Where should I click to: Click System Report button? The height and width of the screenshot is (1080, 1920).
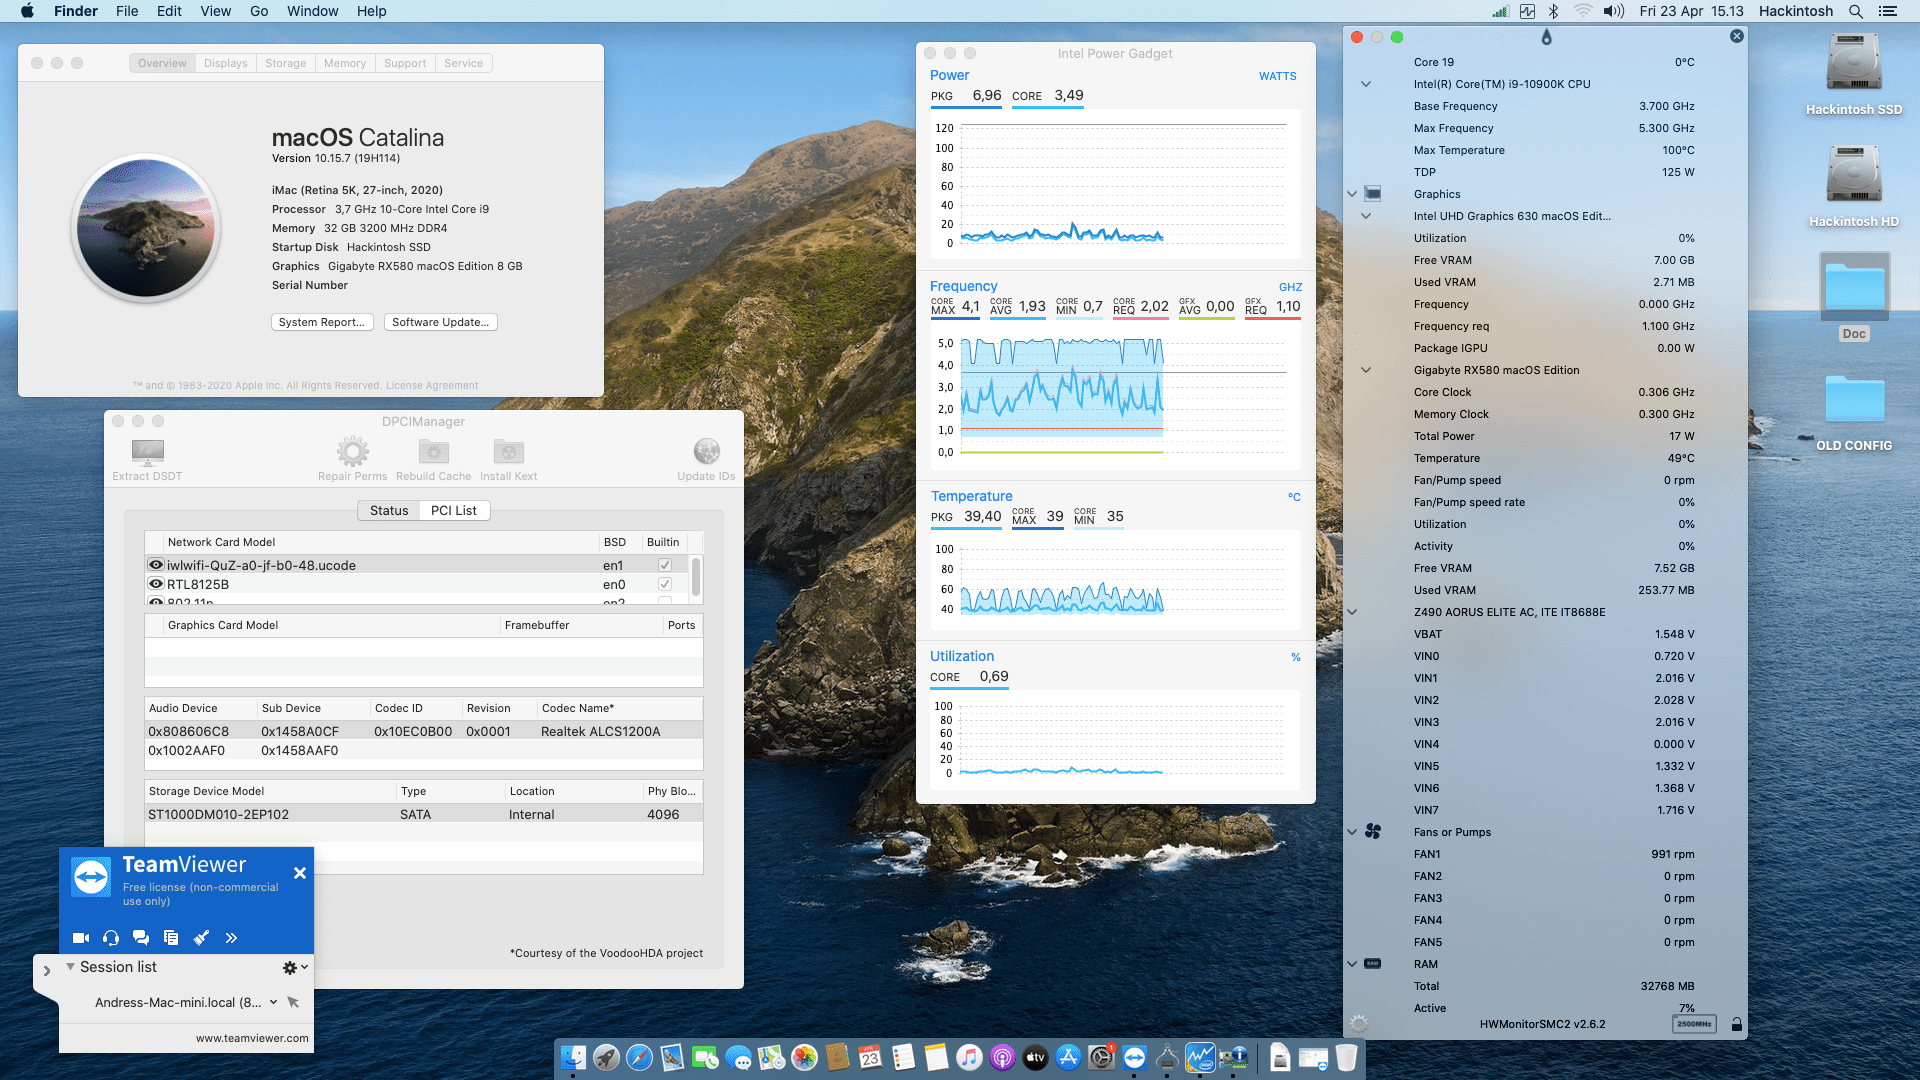tap(322, 322)
